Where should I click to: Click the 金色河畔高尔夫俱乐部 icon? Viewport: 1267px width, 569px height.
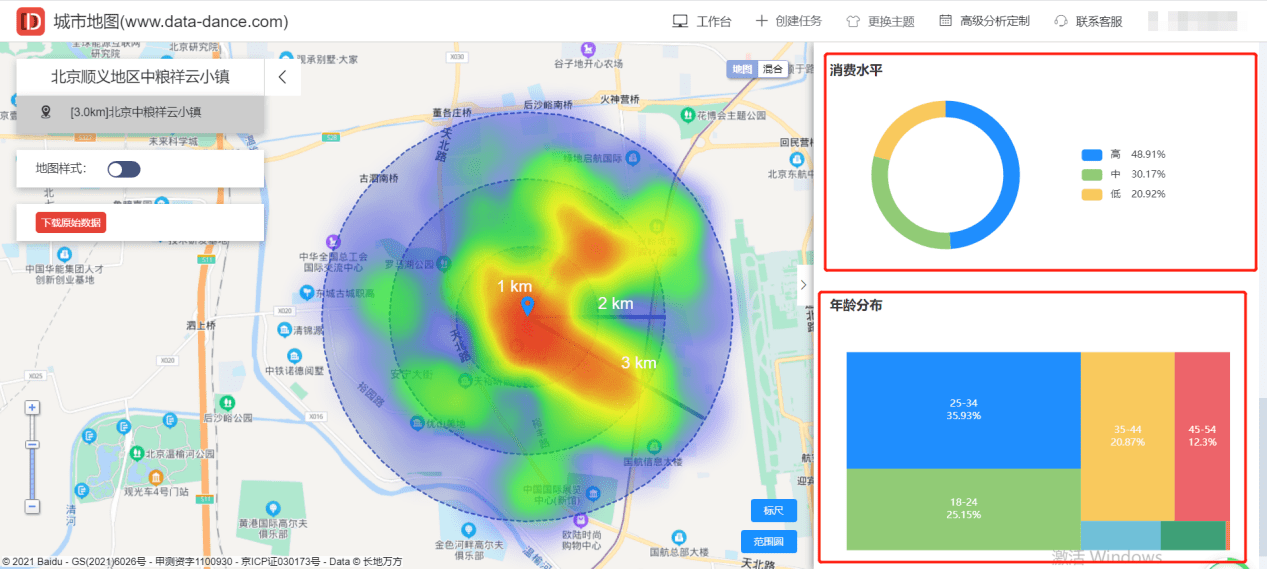click(467, 531)
